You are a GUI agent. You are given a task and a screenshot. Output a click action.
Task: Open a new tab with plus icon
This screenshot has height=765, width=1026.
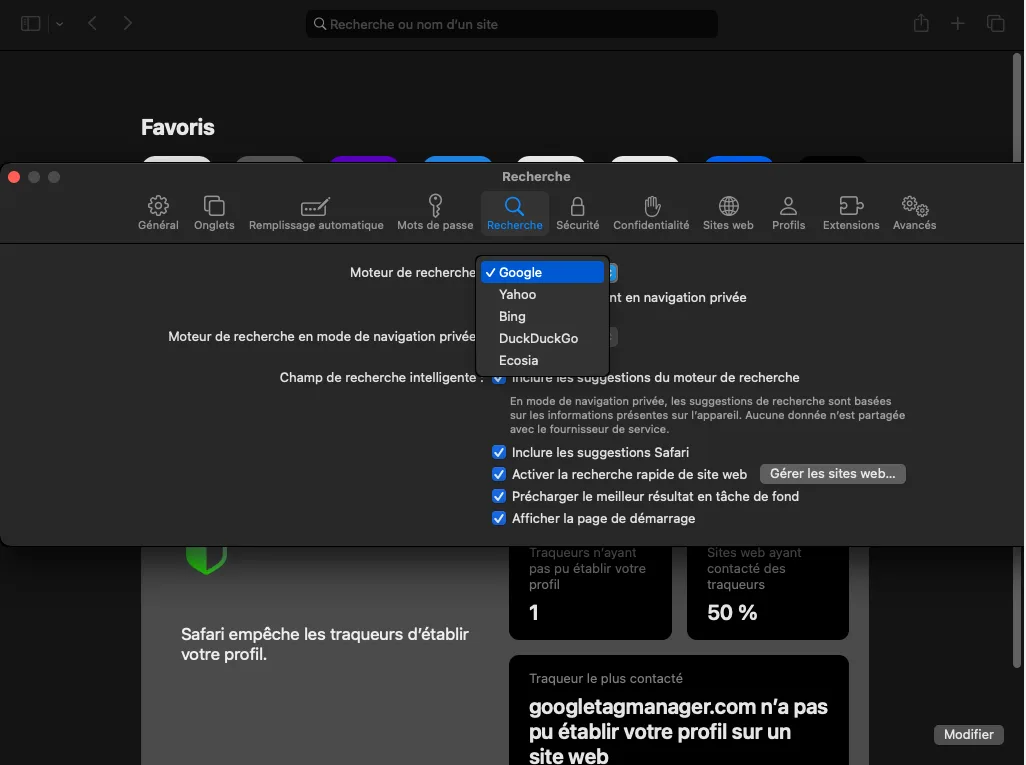[957, 24]
